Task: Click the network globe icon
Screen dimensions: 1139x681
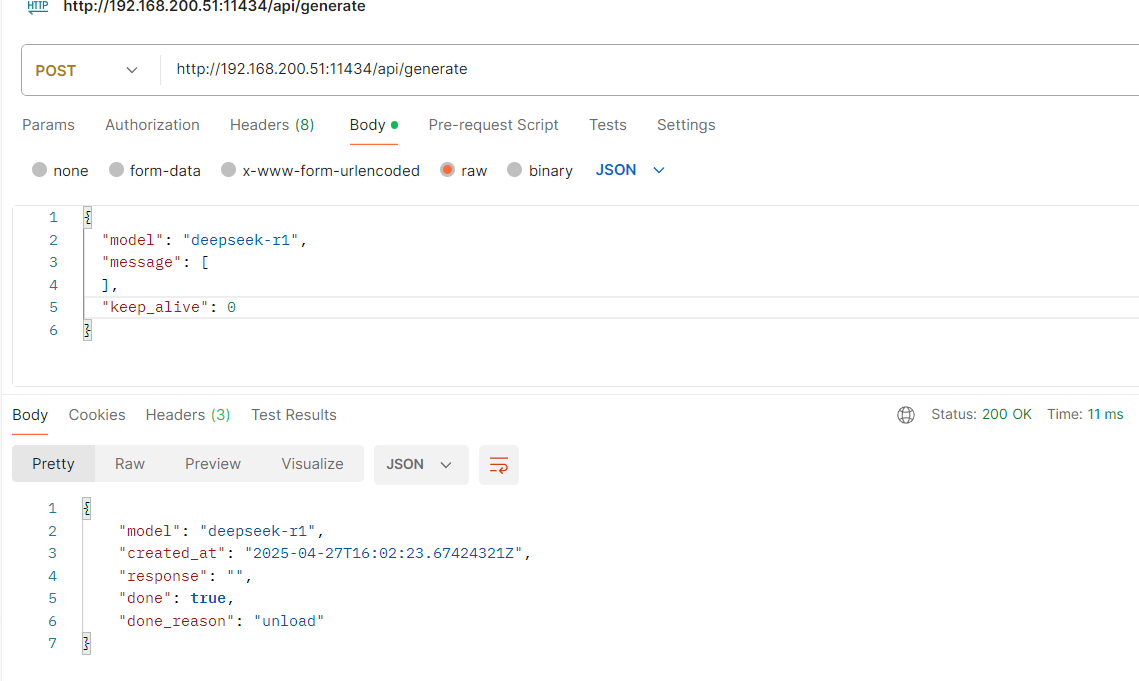Action: pos(906,415)
